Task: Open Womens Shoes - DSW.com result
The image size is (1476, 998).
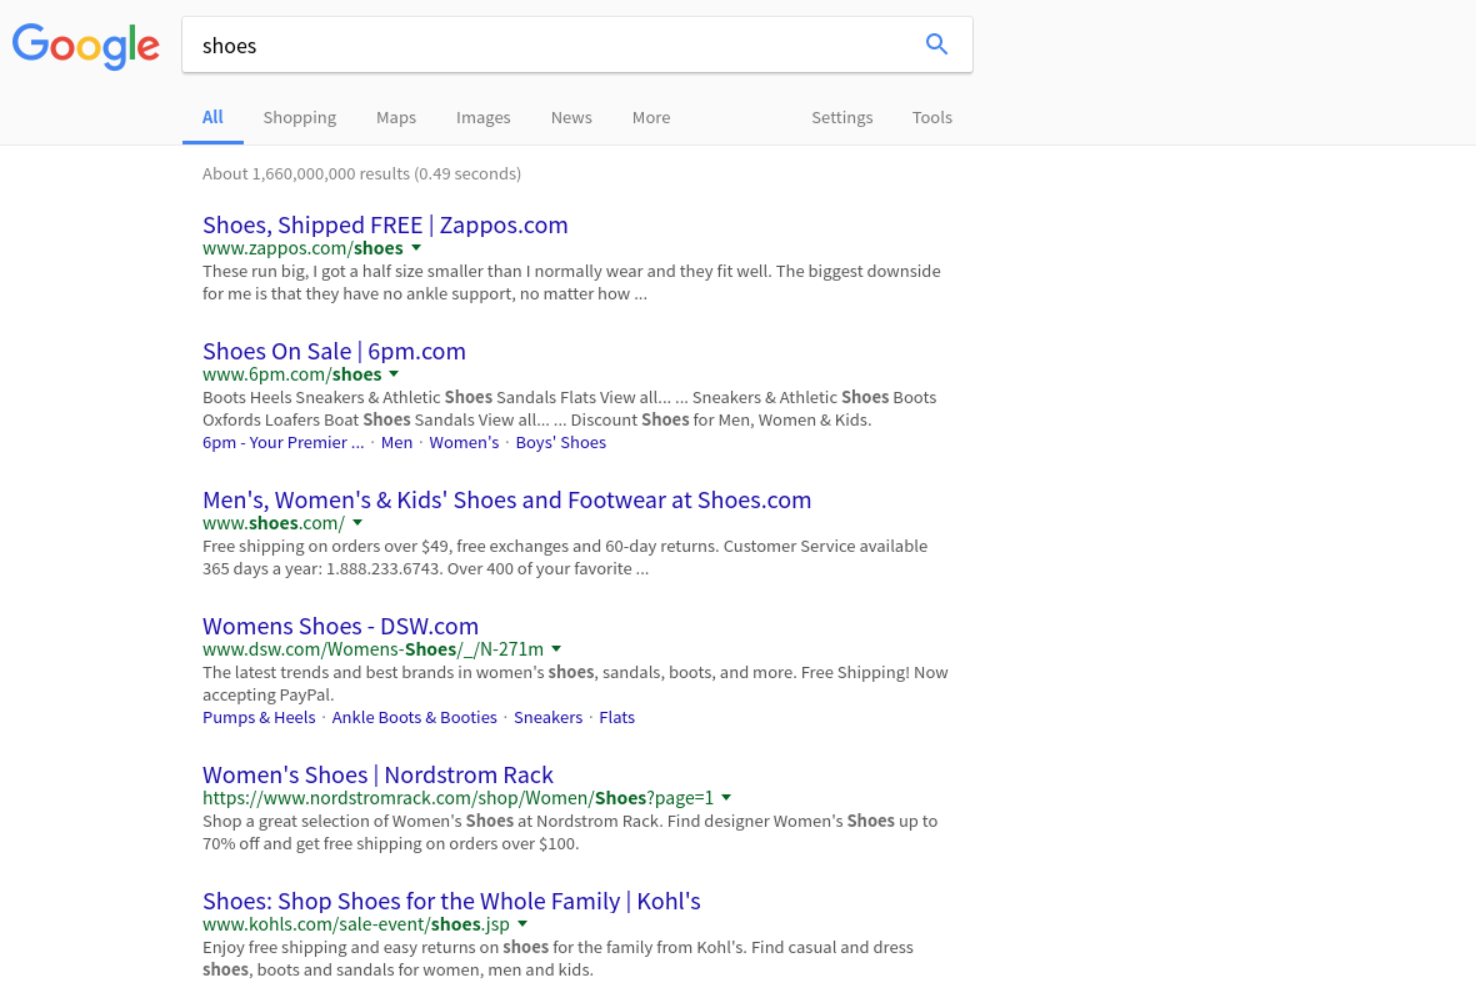Action: pos(341,626)
